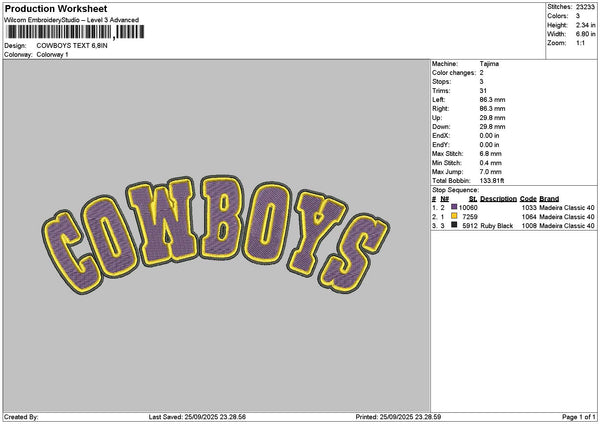Click the Printed timestamp in footer
600x424 pixels.
[x=398, y=417]
